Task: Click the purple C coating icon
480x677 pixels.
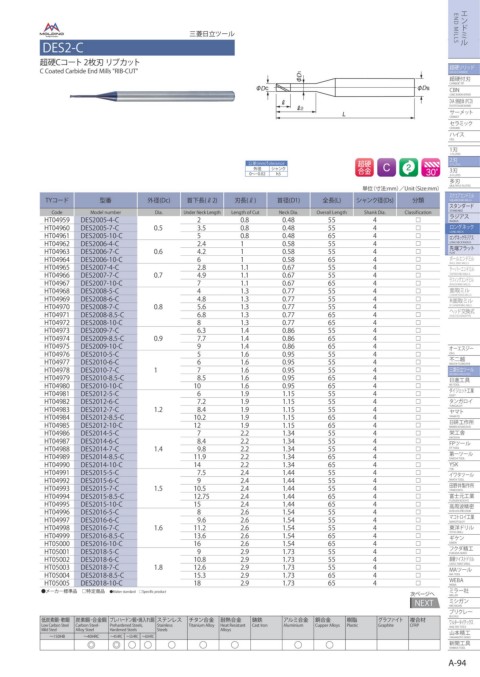Action: tap(386, 167)
